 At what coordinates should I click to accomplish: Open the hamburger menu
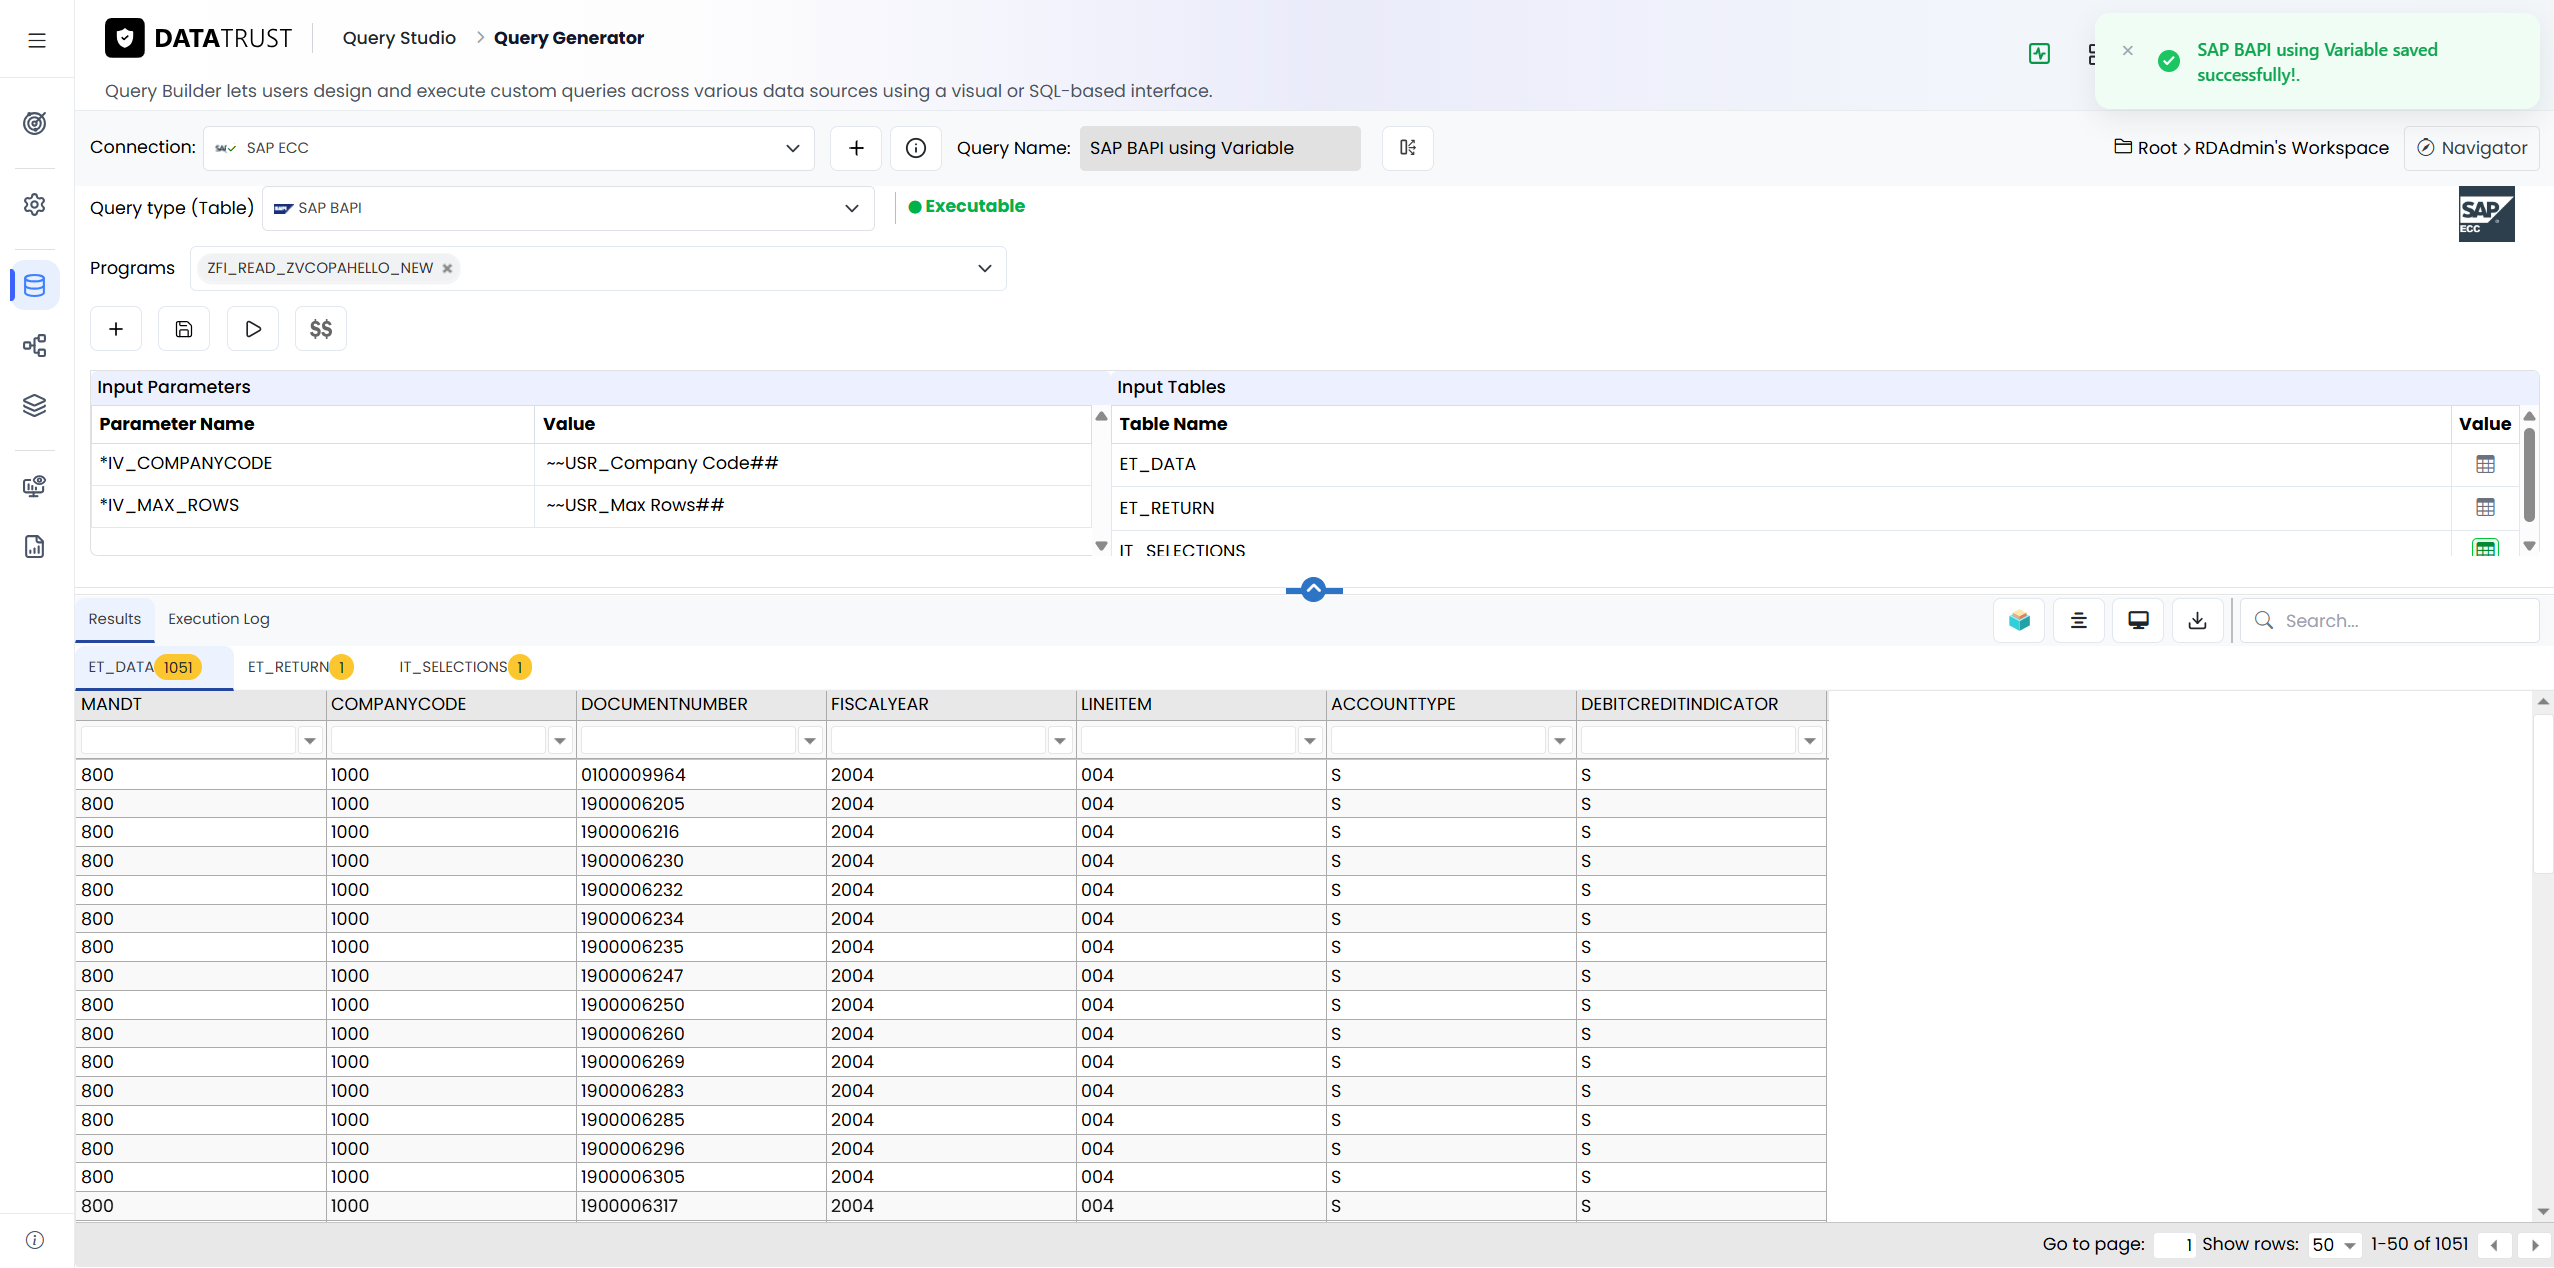coord(37,40)
